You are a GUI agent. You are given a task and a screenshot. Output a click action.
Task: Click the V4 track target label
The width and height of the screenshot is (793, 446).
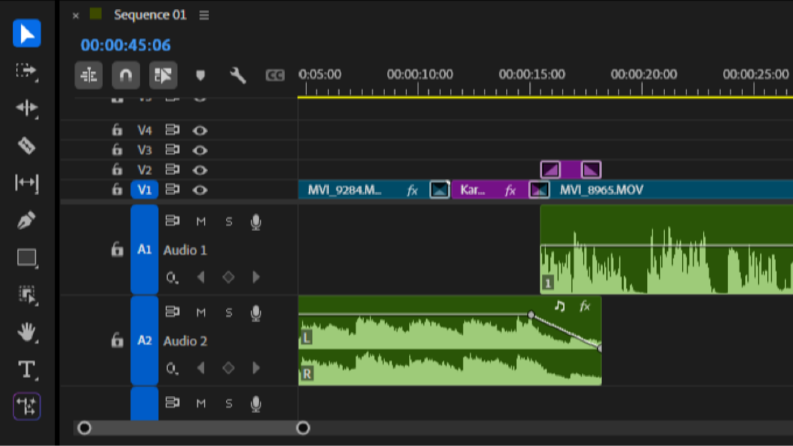point(145,130)
